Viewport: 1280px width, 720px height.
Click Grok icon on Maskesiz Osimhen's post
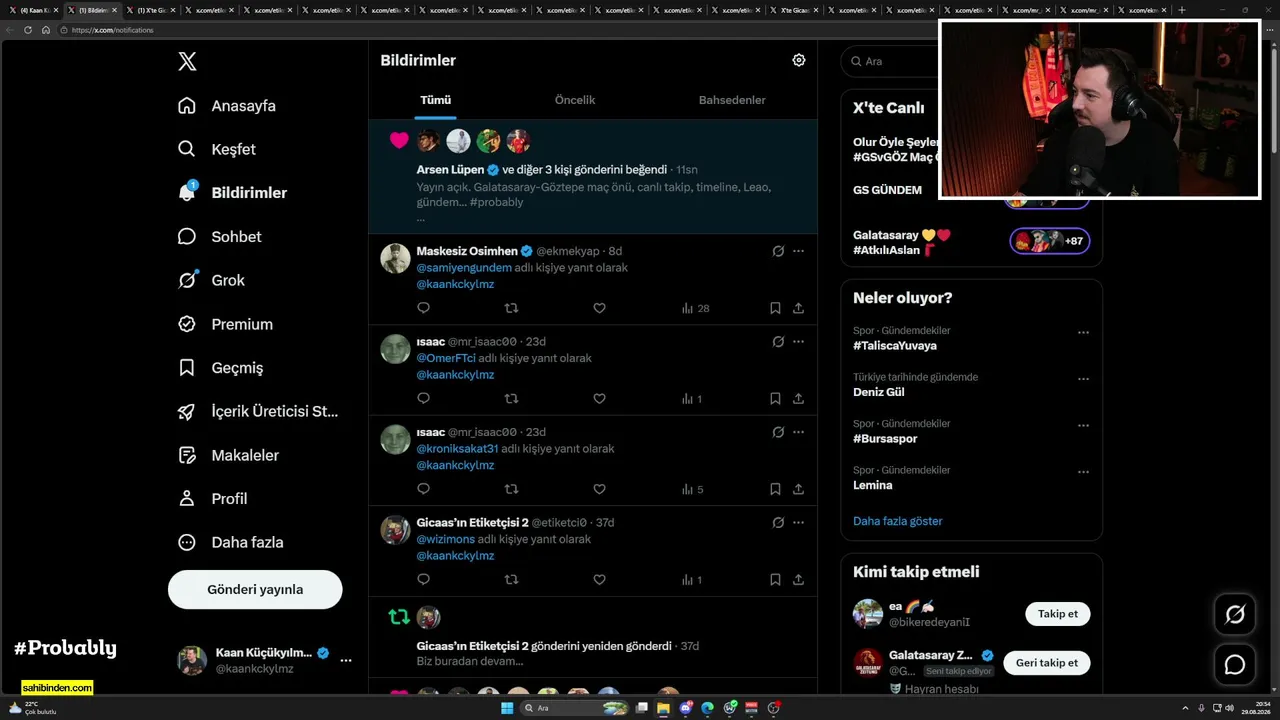[778, 251]
